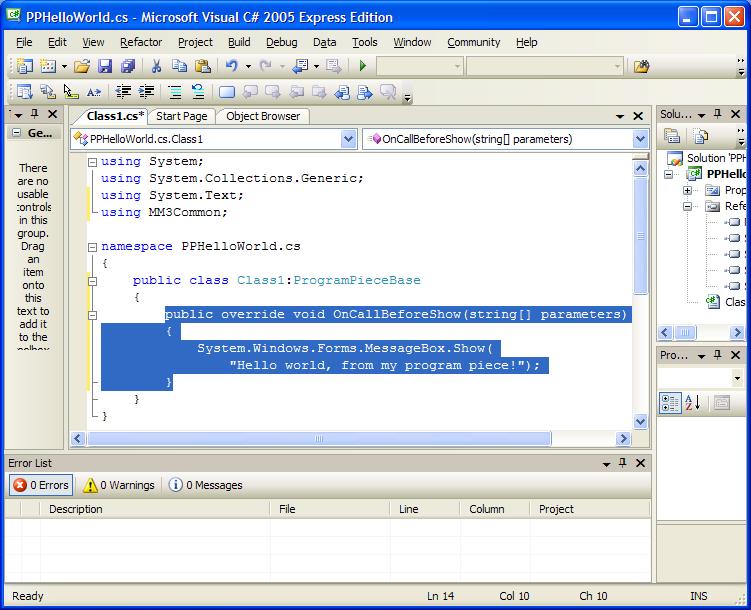Close the Class1.cs document tab
The width and height of the screenshot is (751, 610).
point(638,116)
